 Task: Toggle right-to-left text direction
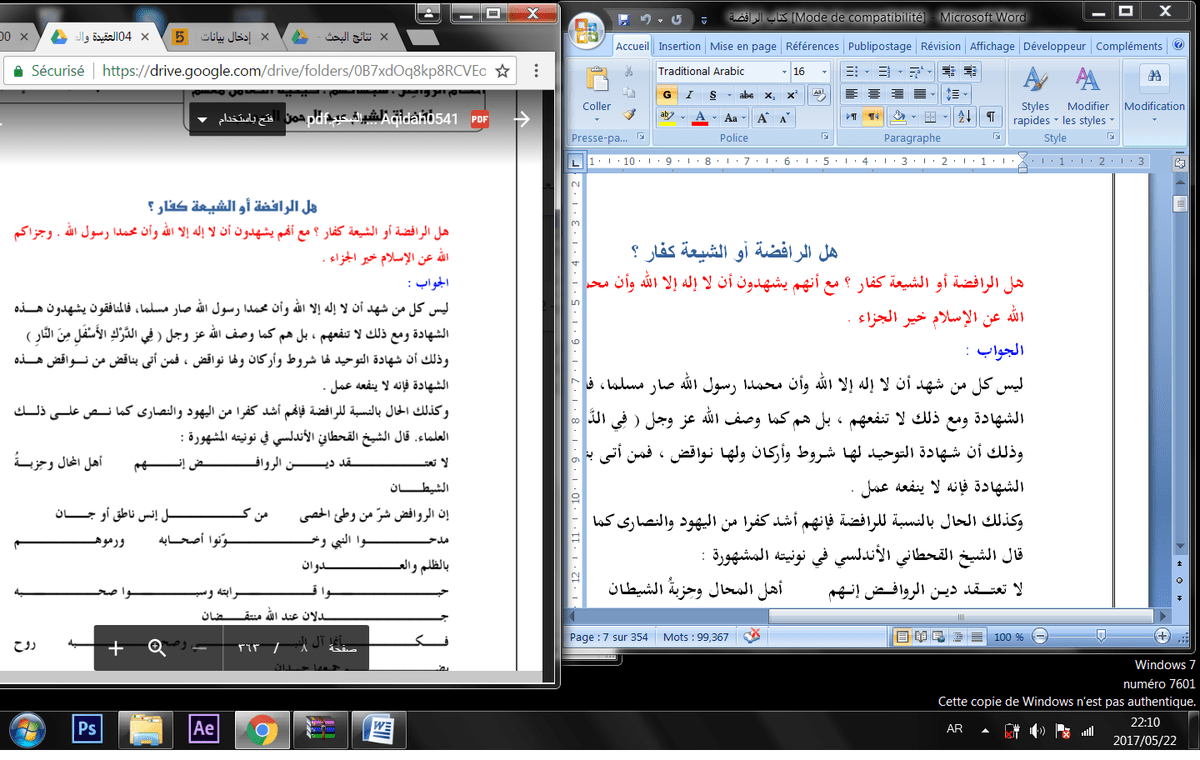[x=873, y=117]
